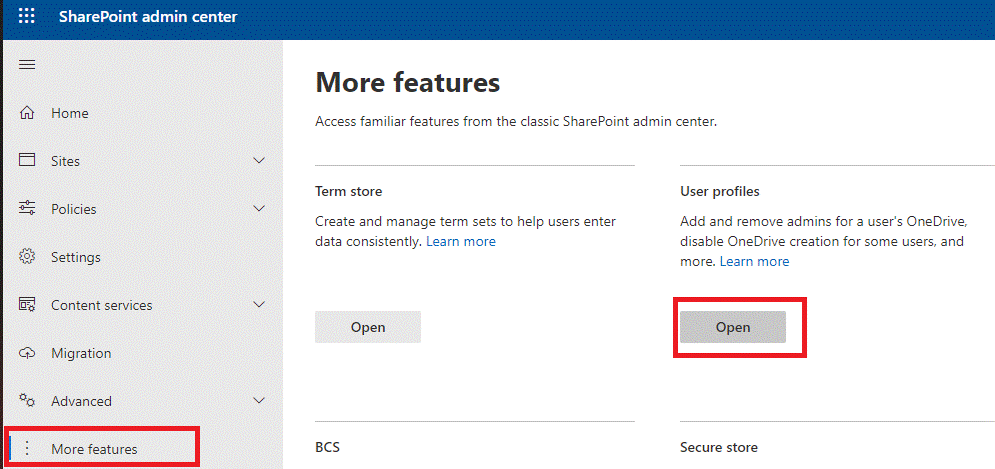
Task: Click the Content services icon
Action: (27, 305)
